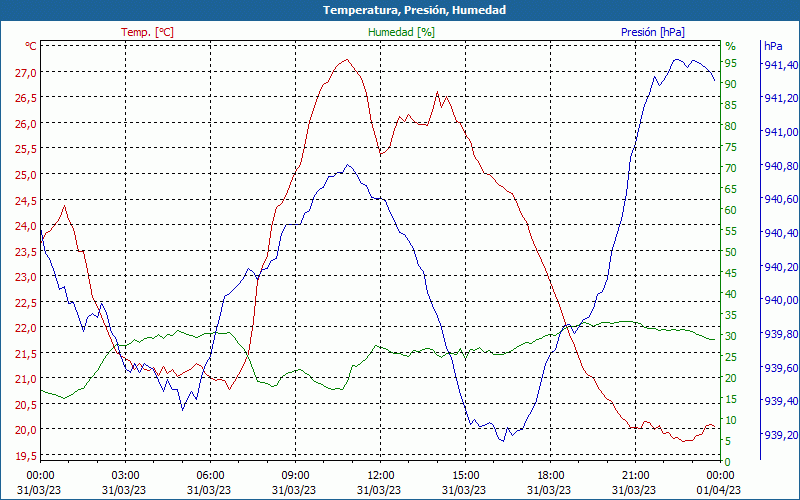Click the 12:00 time axis label
Screen dimensions: 800x500
click(x=379, y=477)
